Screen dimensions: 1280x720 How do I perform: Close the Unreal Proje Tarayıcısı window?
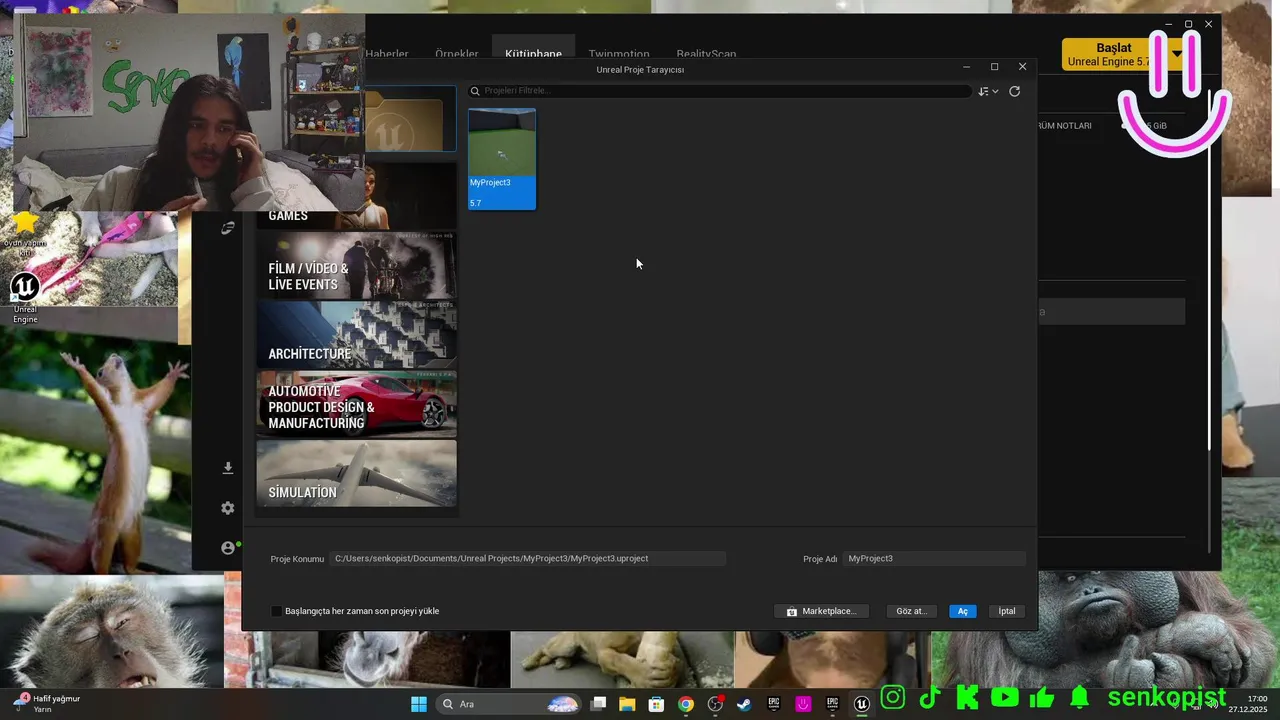pos(1022,67)
